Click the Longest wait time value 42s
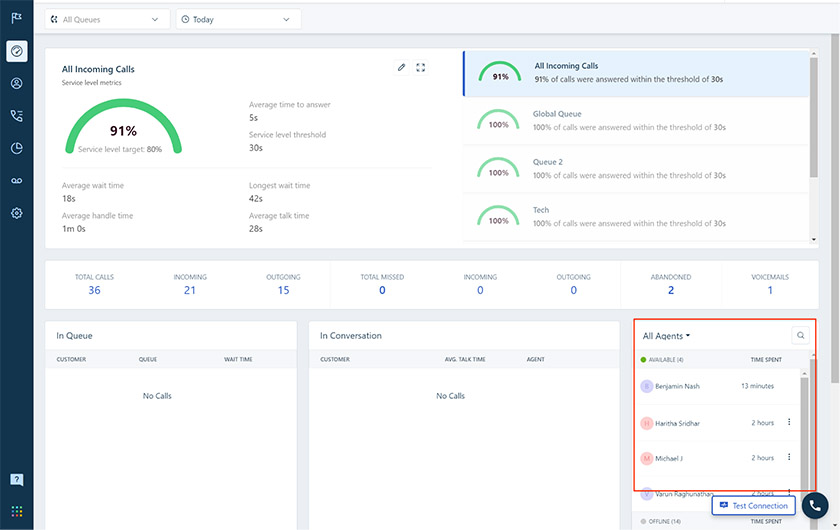Image resolution: width=840 pixels, height=530 pixels. (x=256, y=198)
